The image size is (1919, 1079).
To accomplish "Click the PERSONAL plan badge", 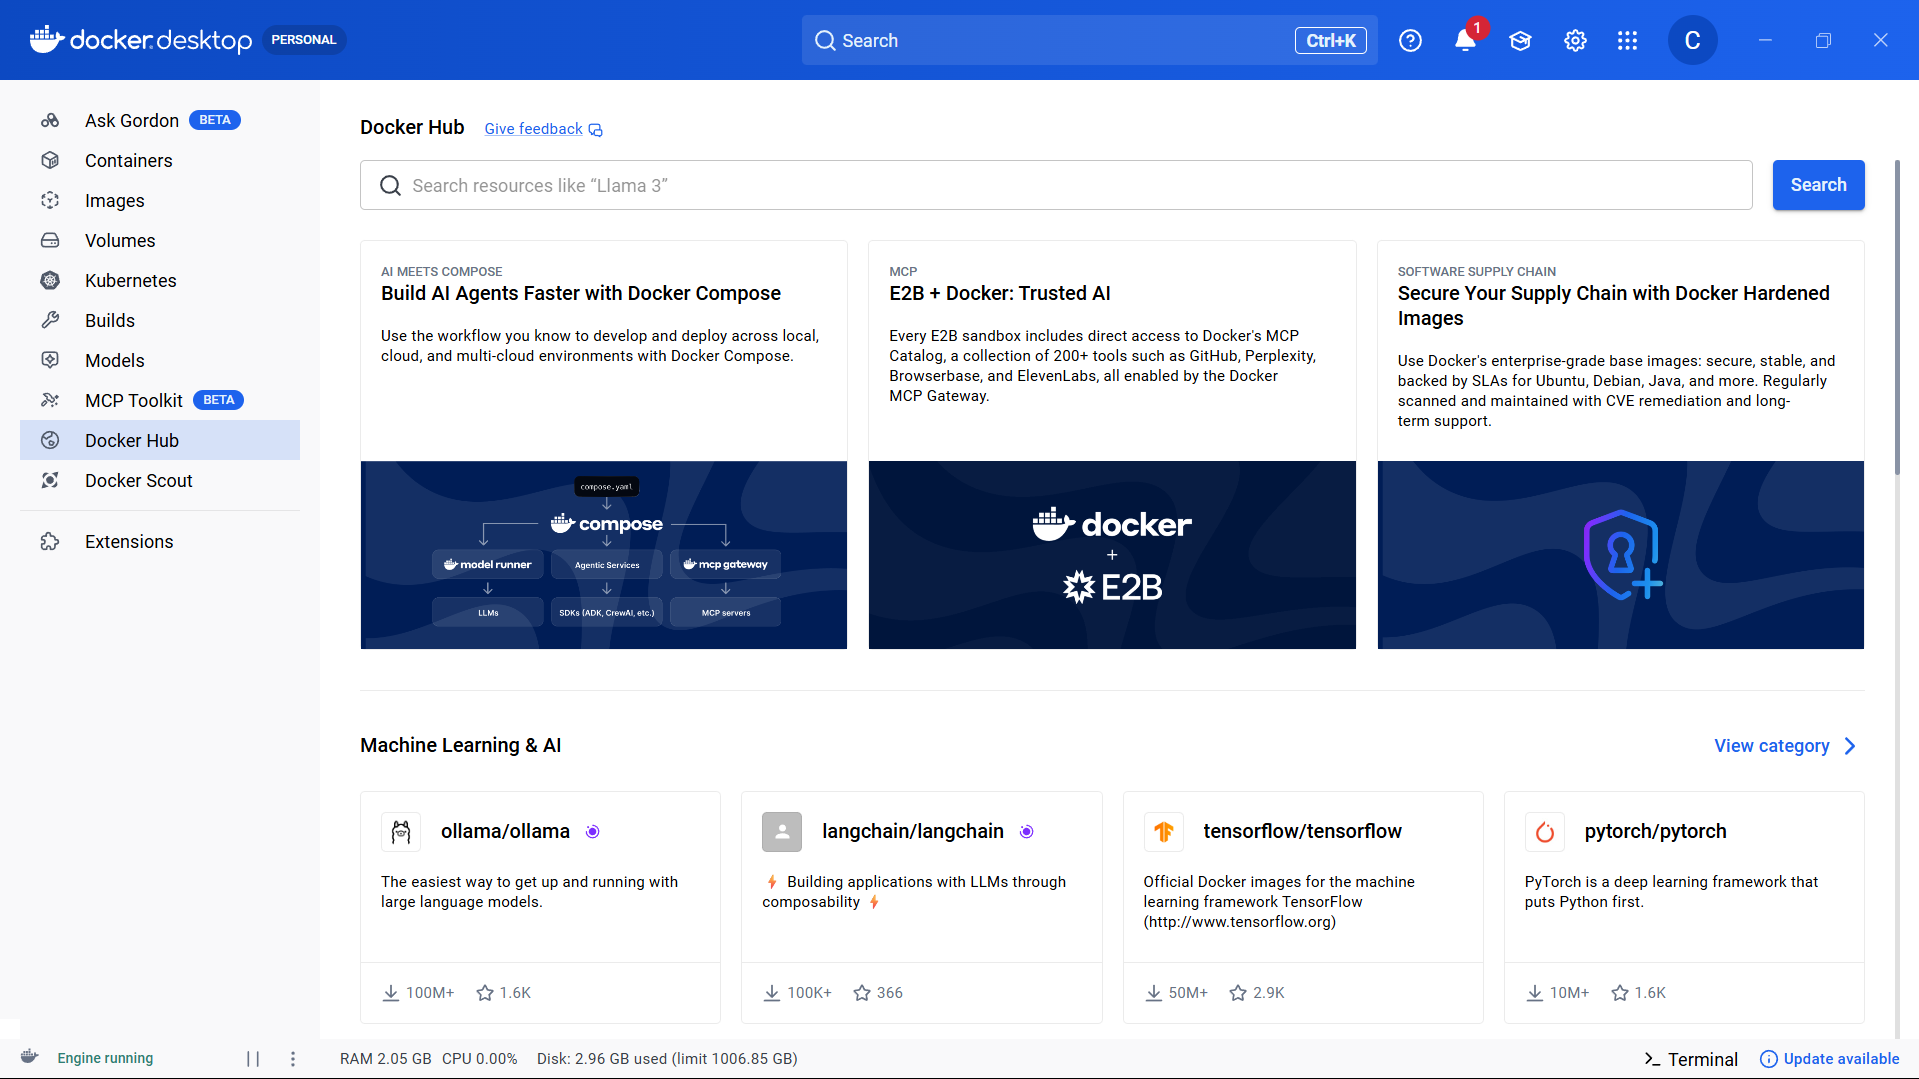I will (x=304, y=40).
